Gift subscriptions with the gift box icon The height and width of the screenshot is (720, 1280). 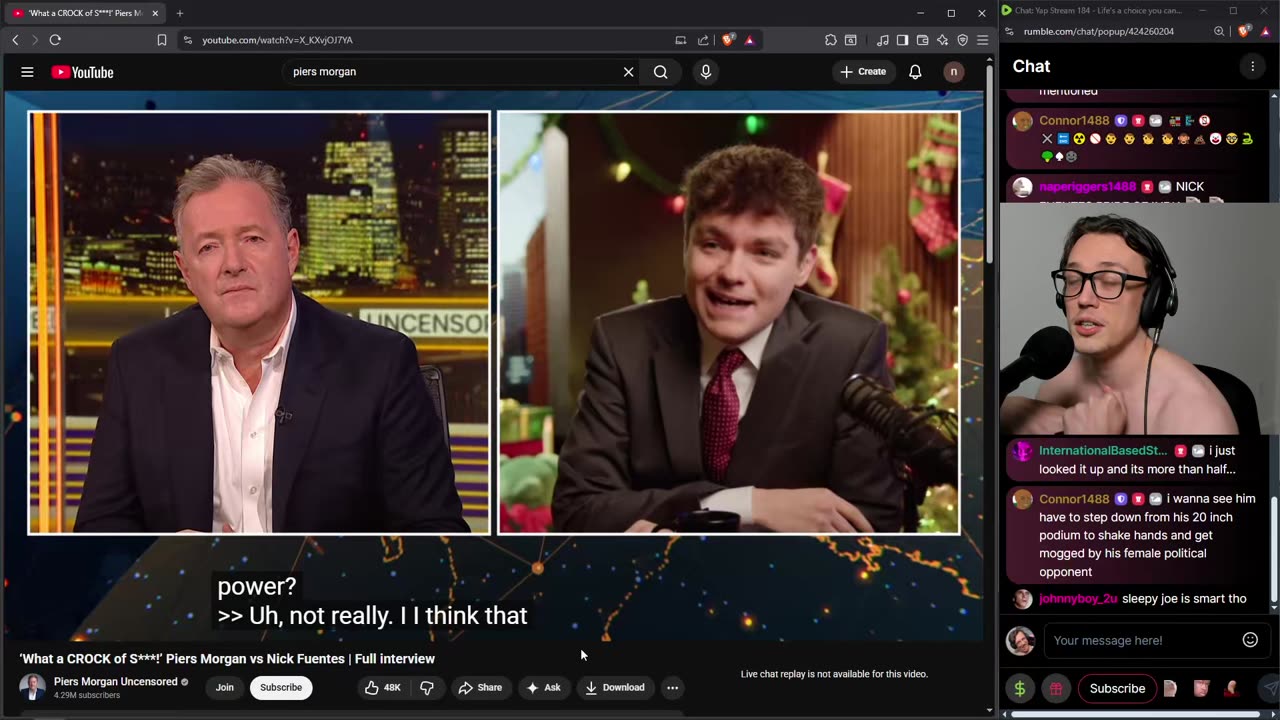coord(1055,688)
